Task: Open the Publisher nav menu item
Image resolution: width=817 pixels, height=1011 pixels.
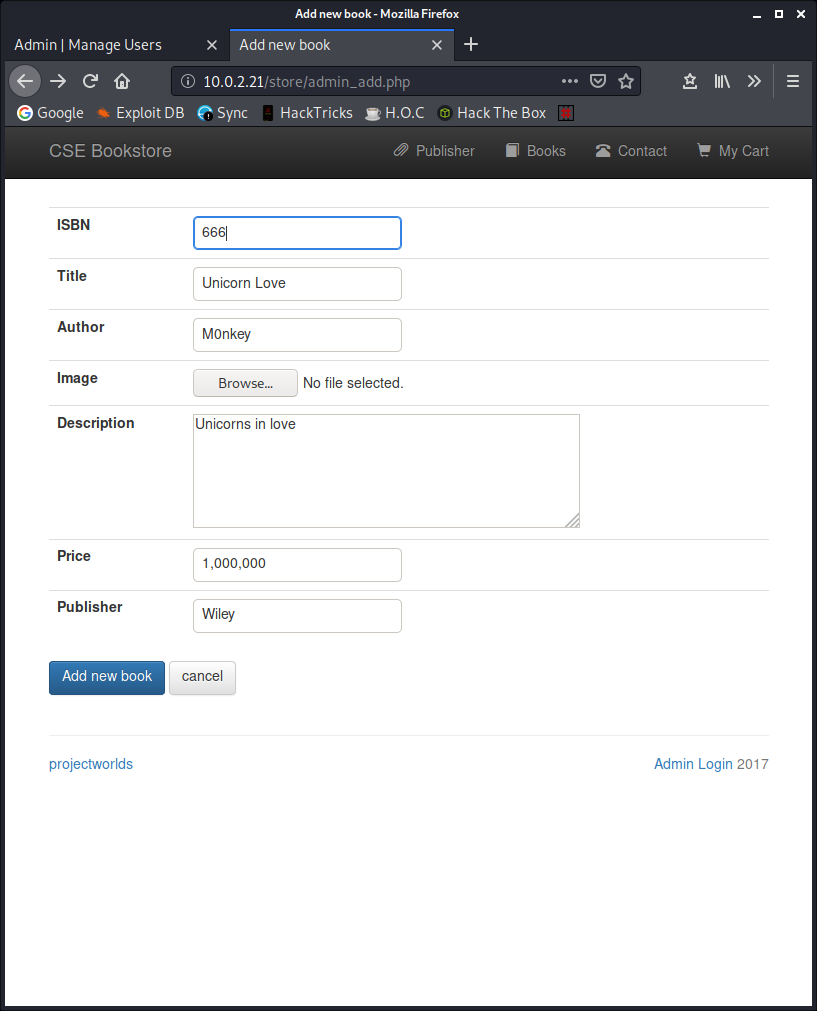Action: pos(434,151)
